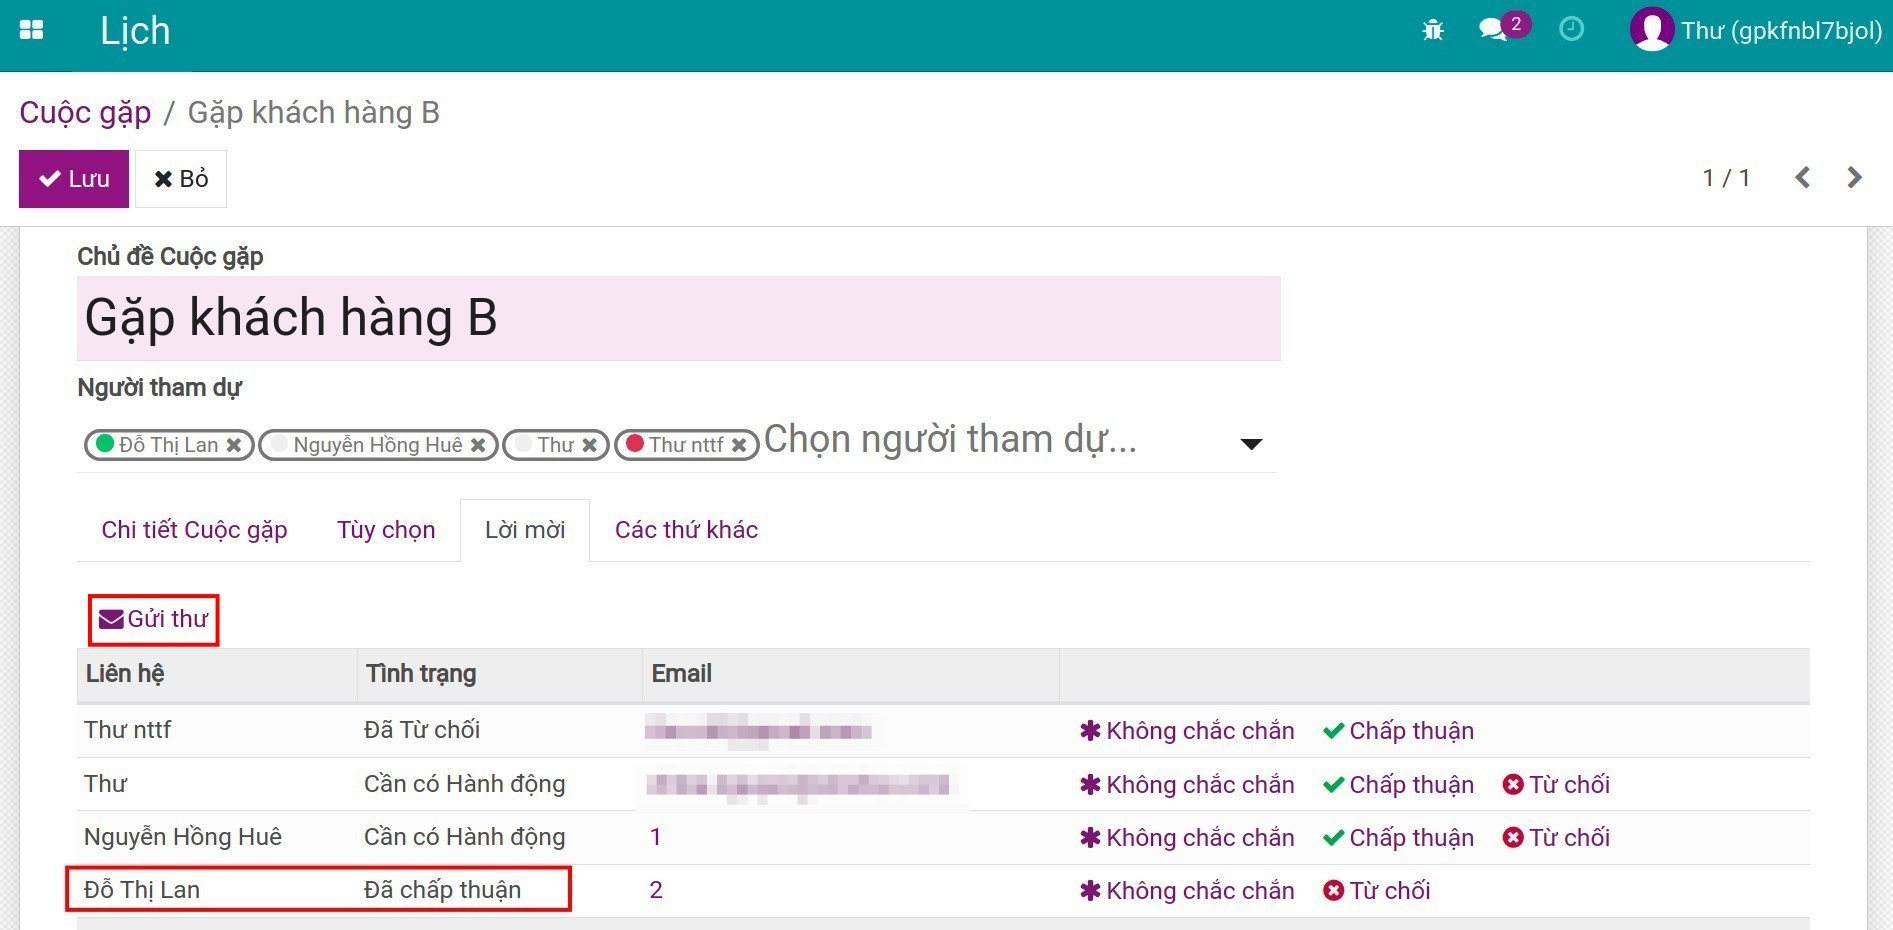Remove Nguyễn Hồng Huê from attendees
1893x930 pixels.
pos(478,445)
